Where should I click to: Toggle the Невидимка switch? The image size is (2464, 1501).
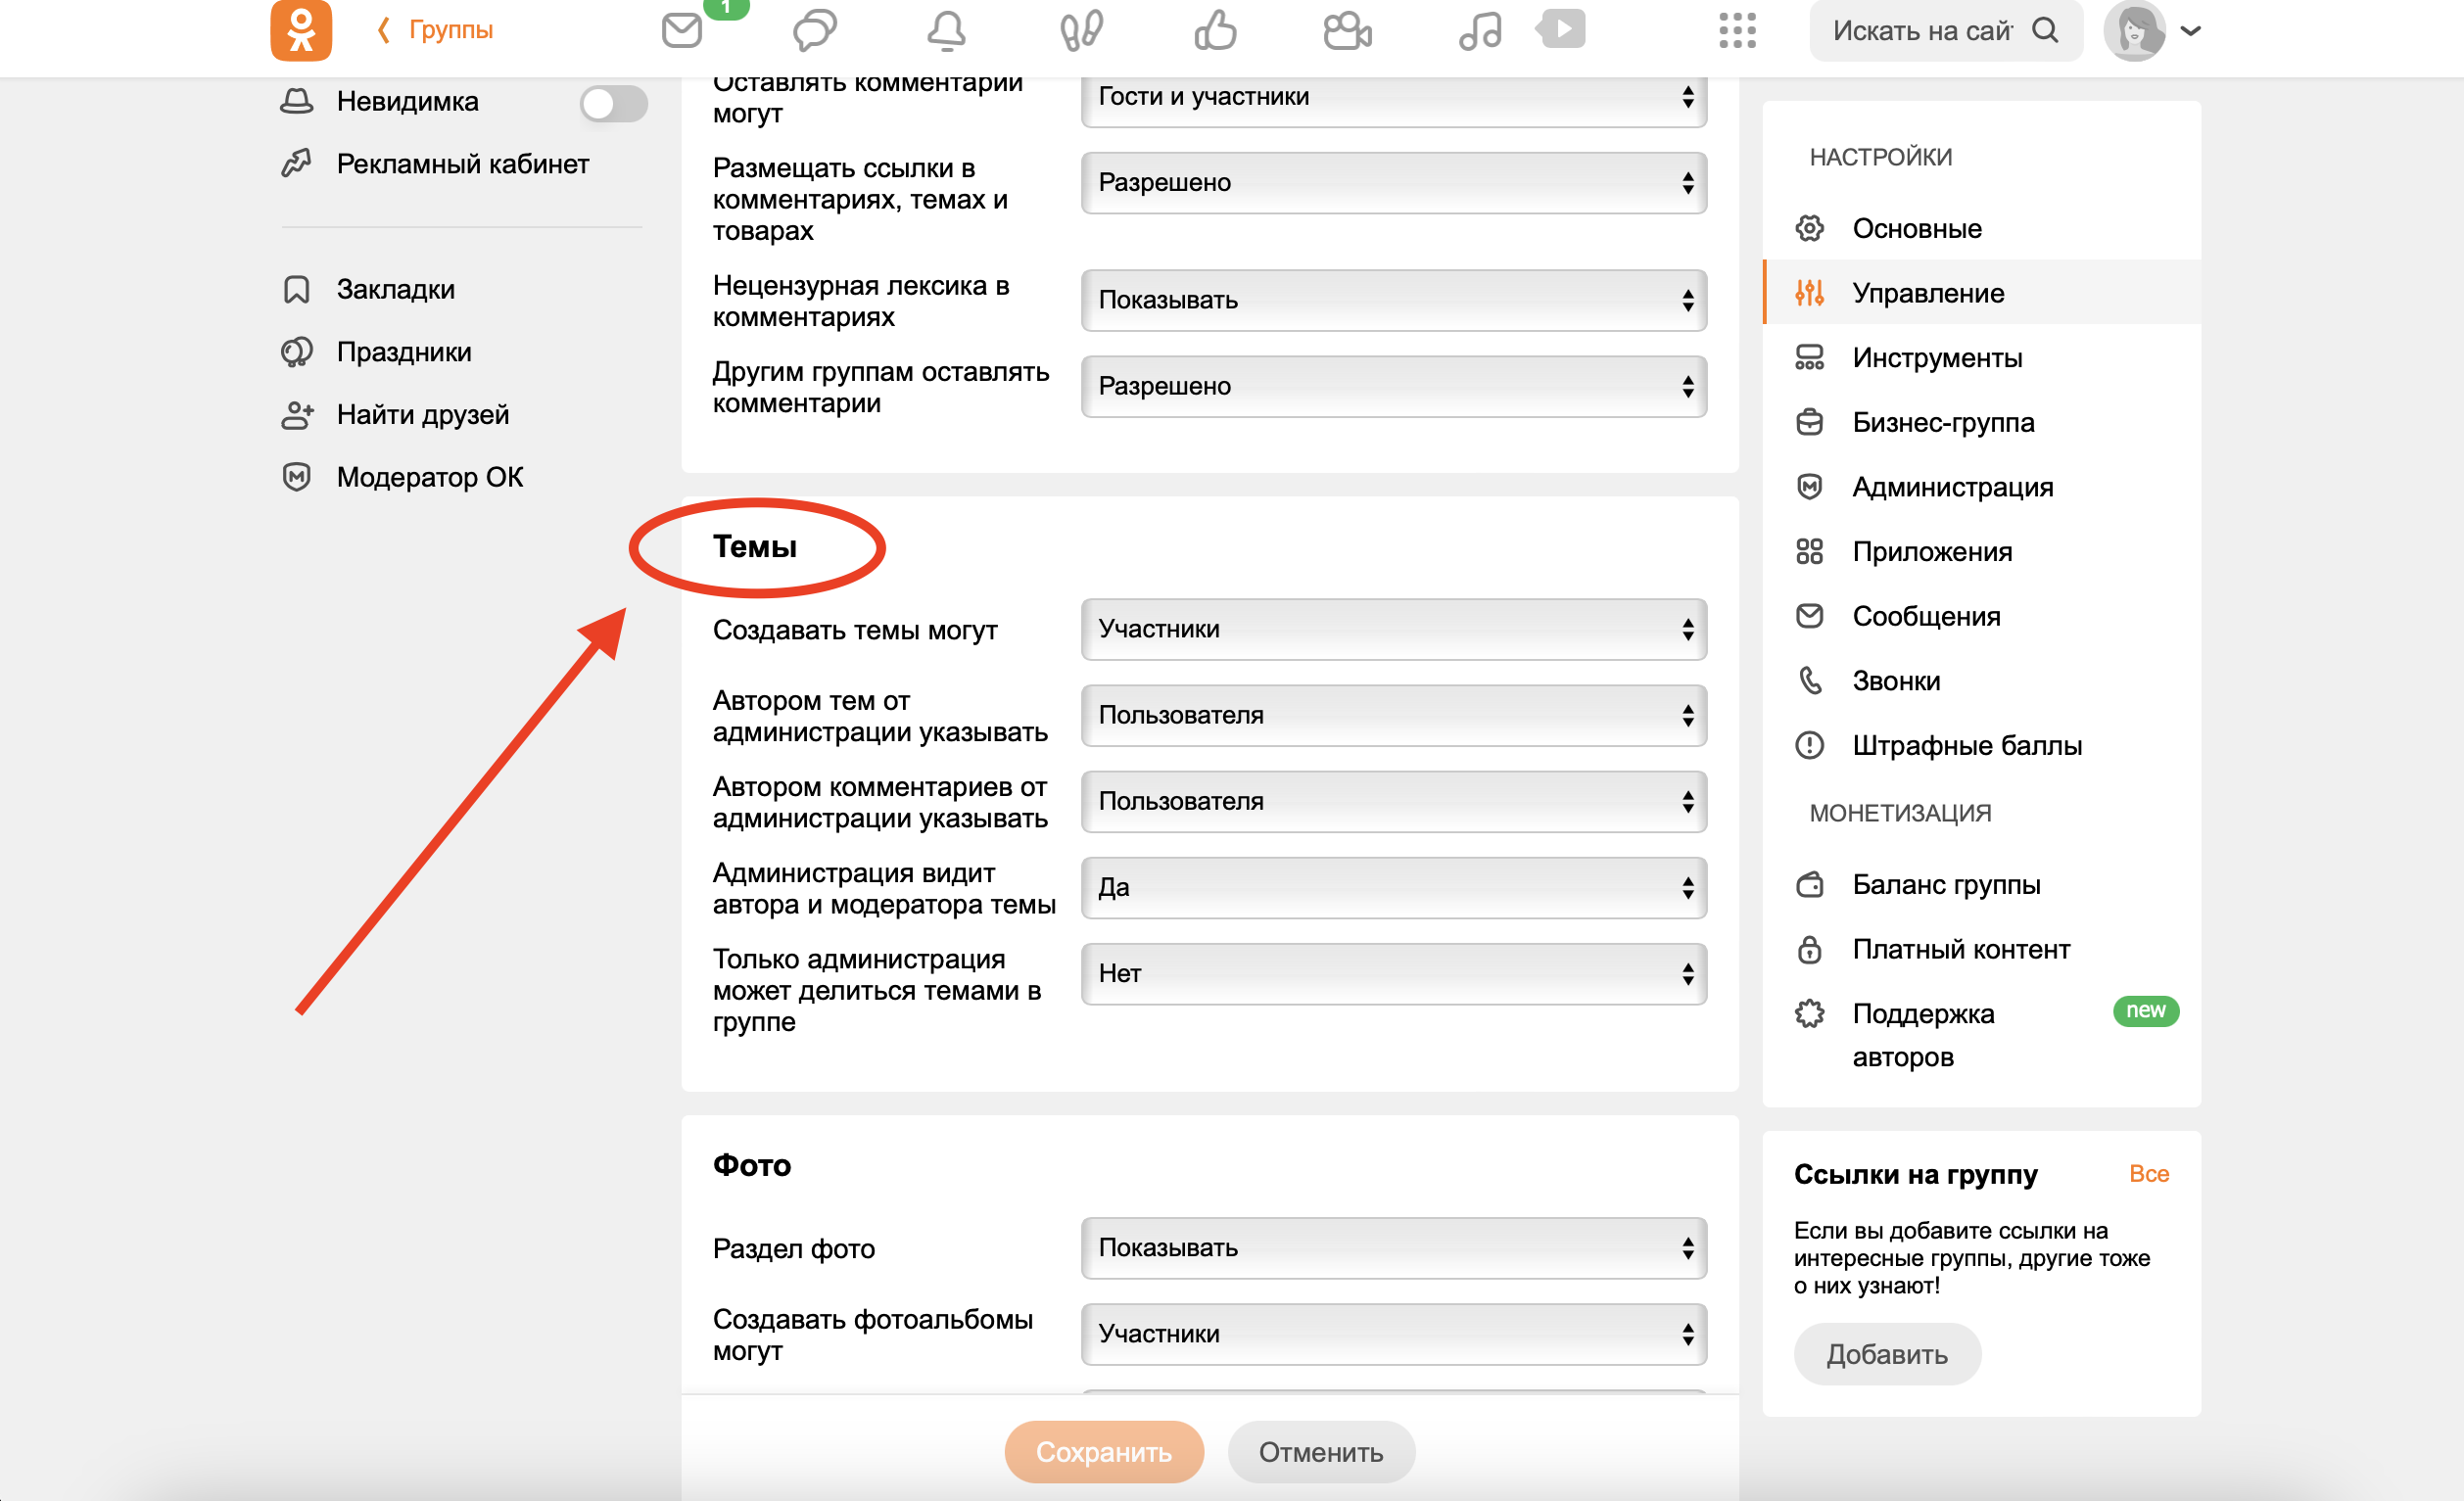tap(613, 103)
